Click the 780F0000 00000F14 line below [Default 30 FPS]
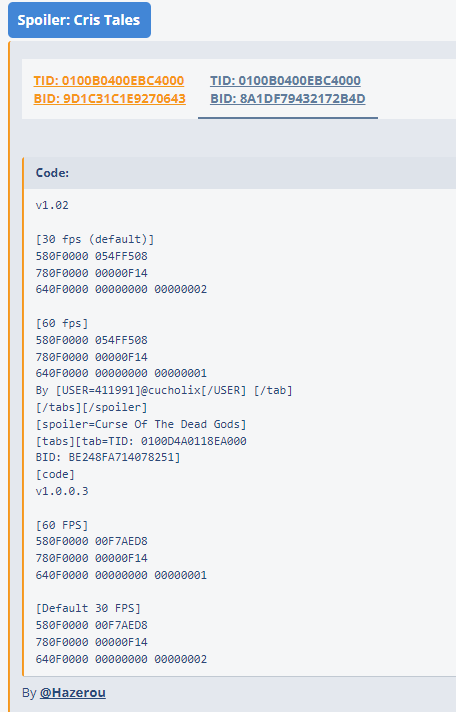Viewport: 456px width, 712px height. (x=91, y=642)
